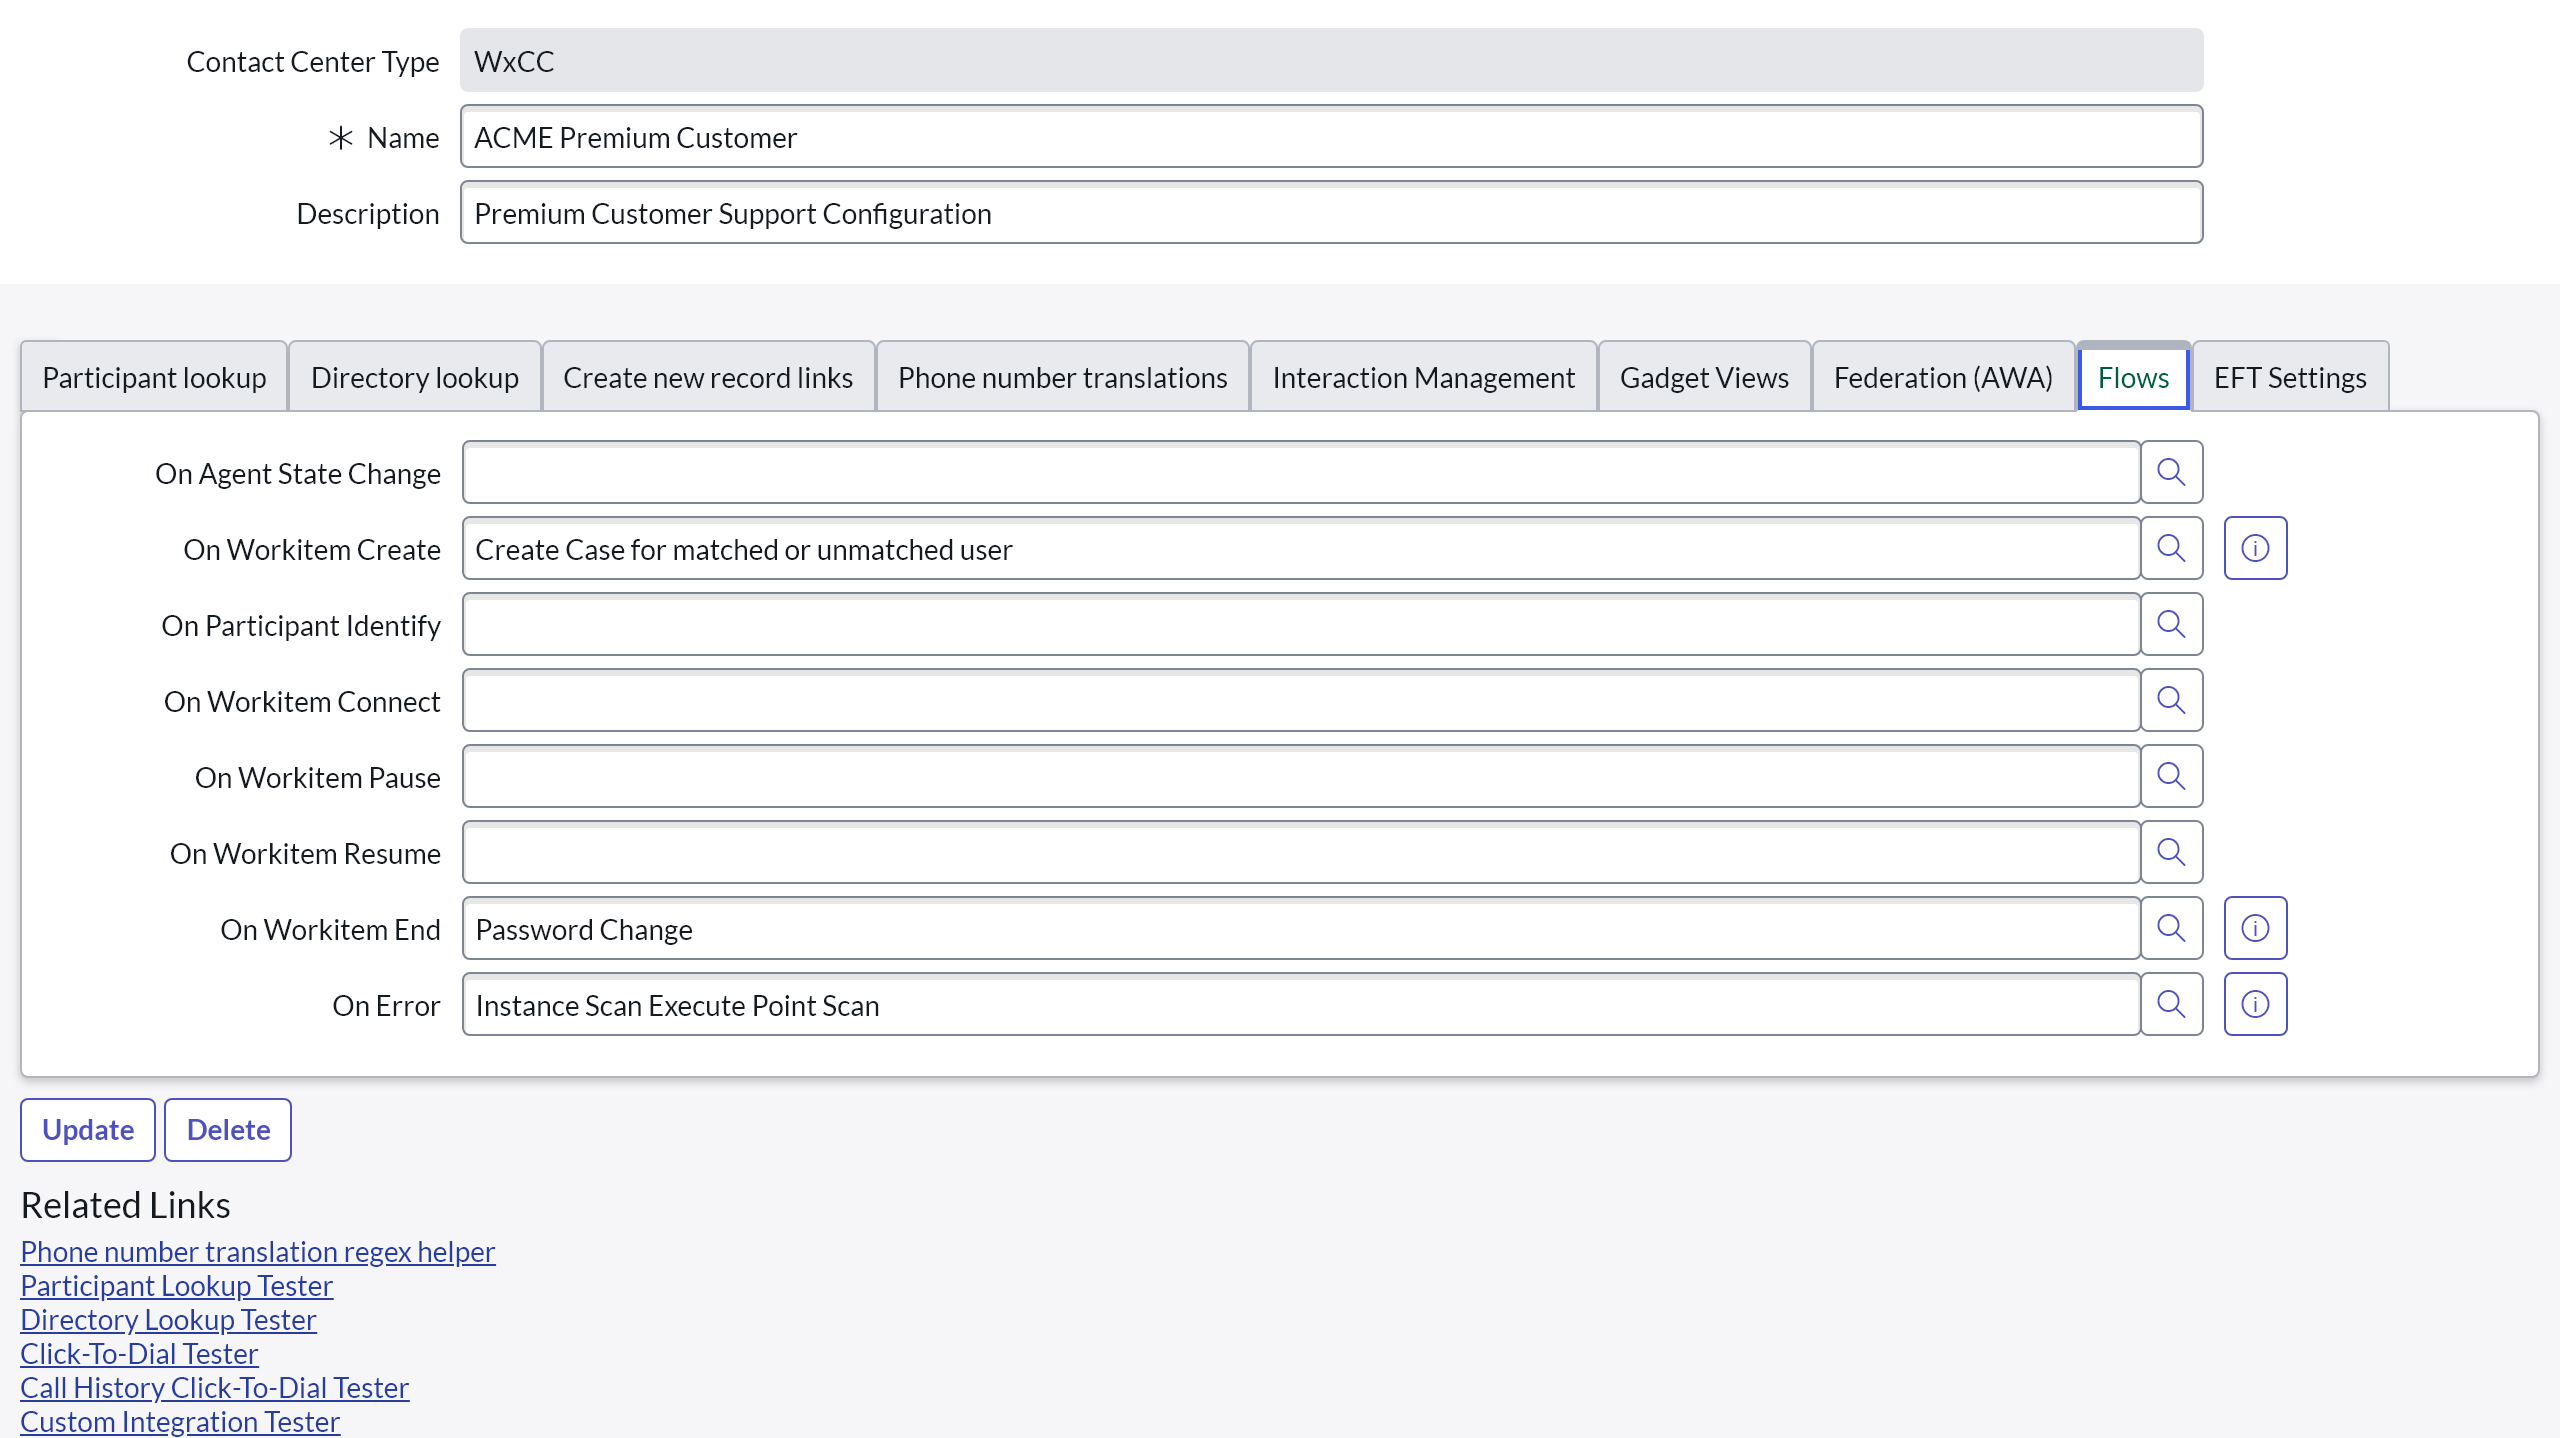
Task: Open lookup for On Workitem Pause
Action: 2171,776
